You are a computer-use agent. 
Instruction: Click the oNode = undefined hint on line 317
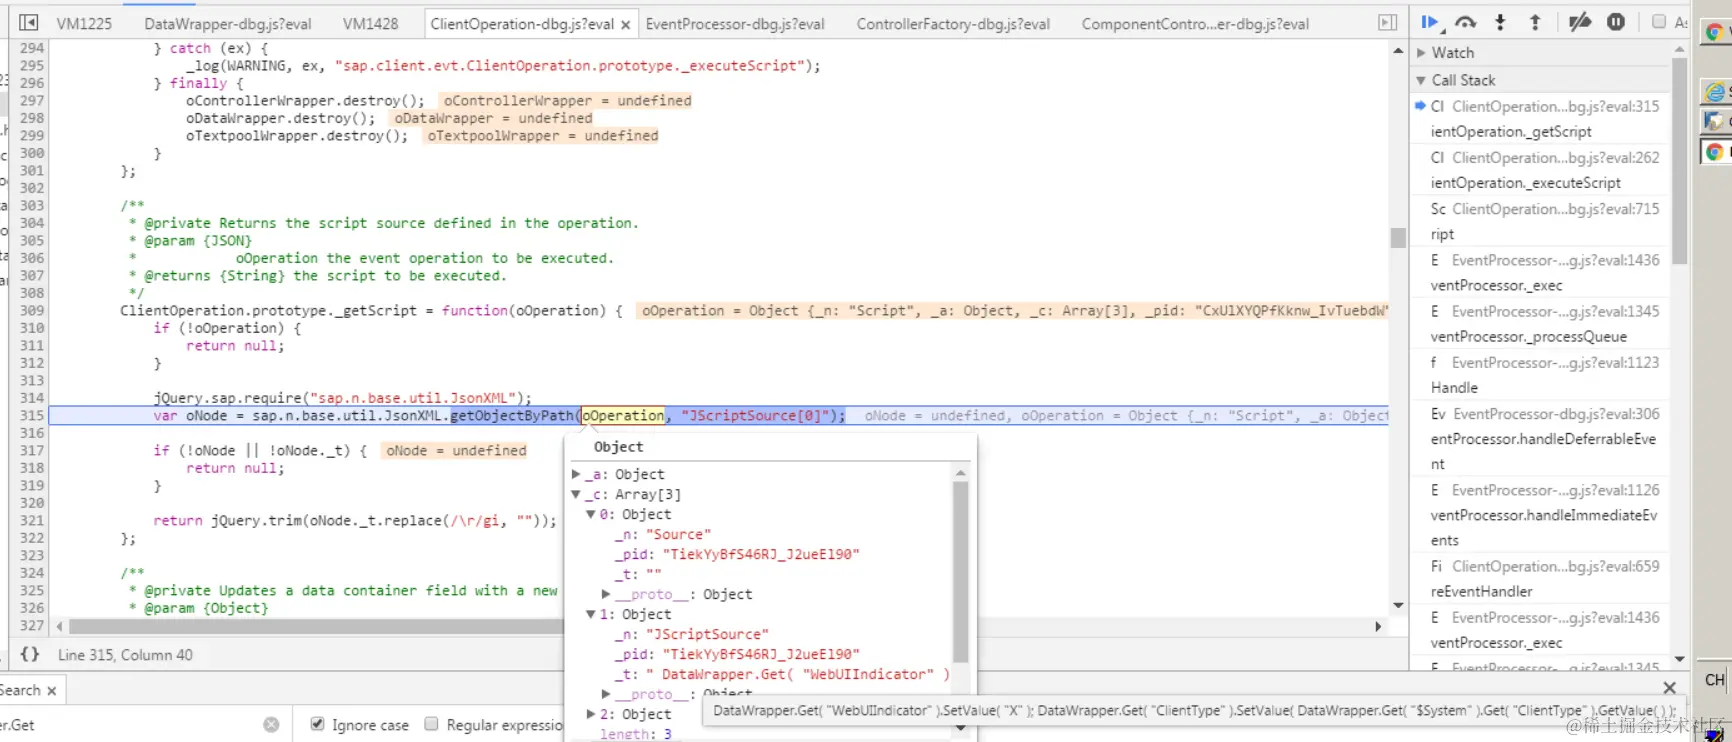coord(456,450)
